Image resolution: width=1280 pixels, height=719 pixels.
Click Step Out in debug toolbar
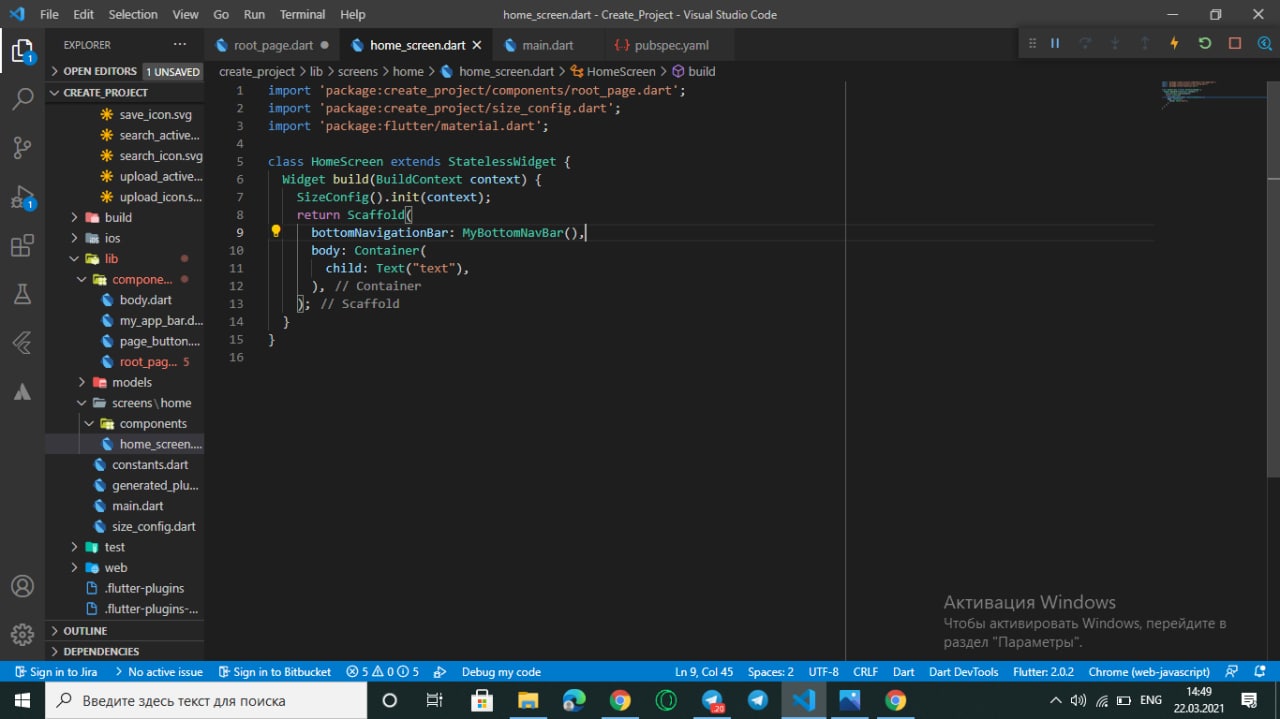[x=1145, y=43]
